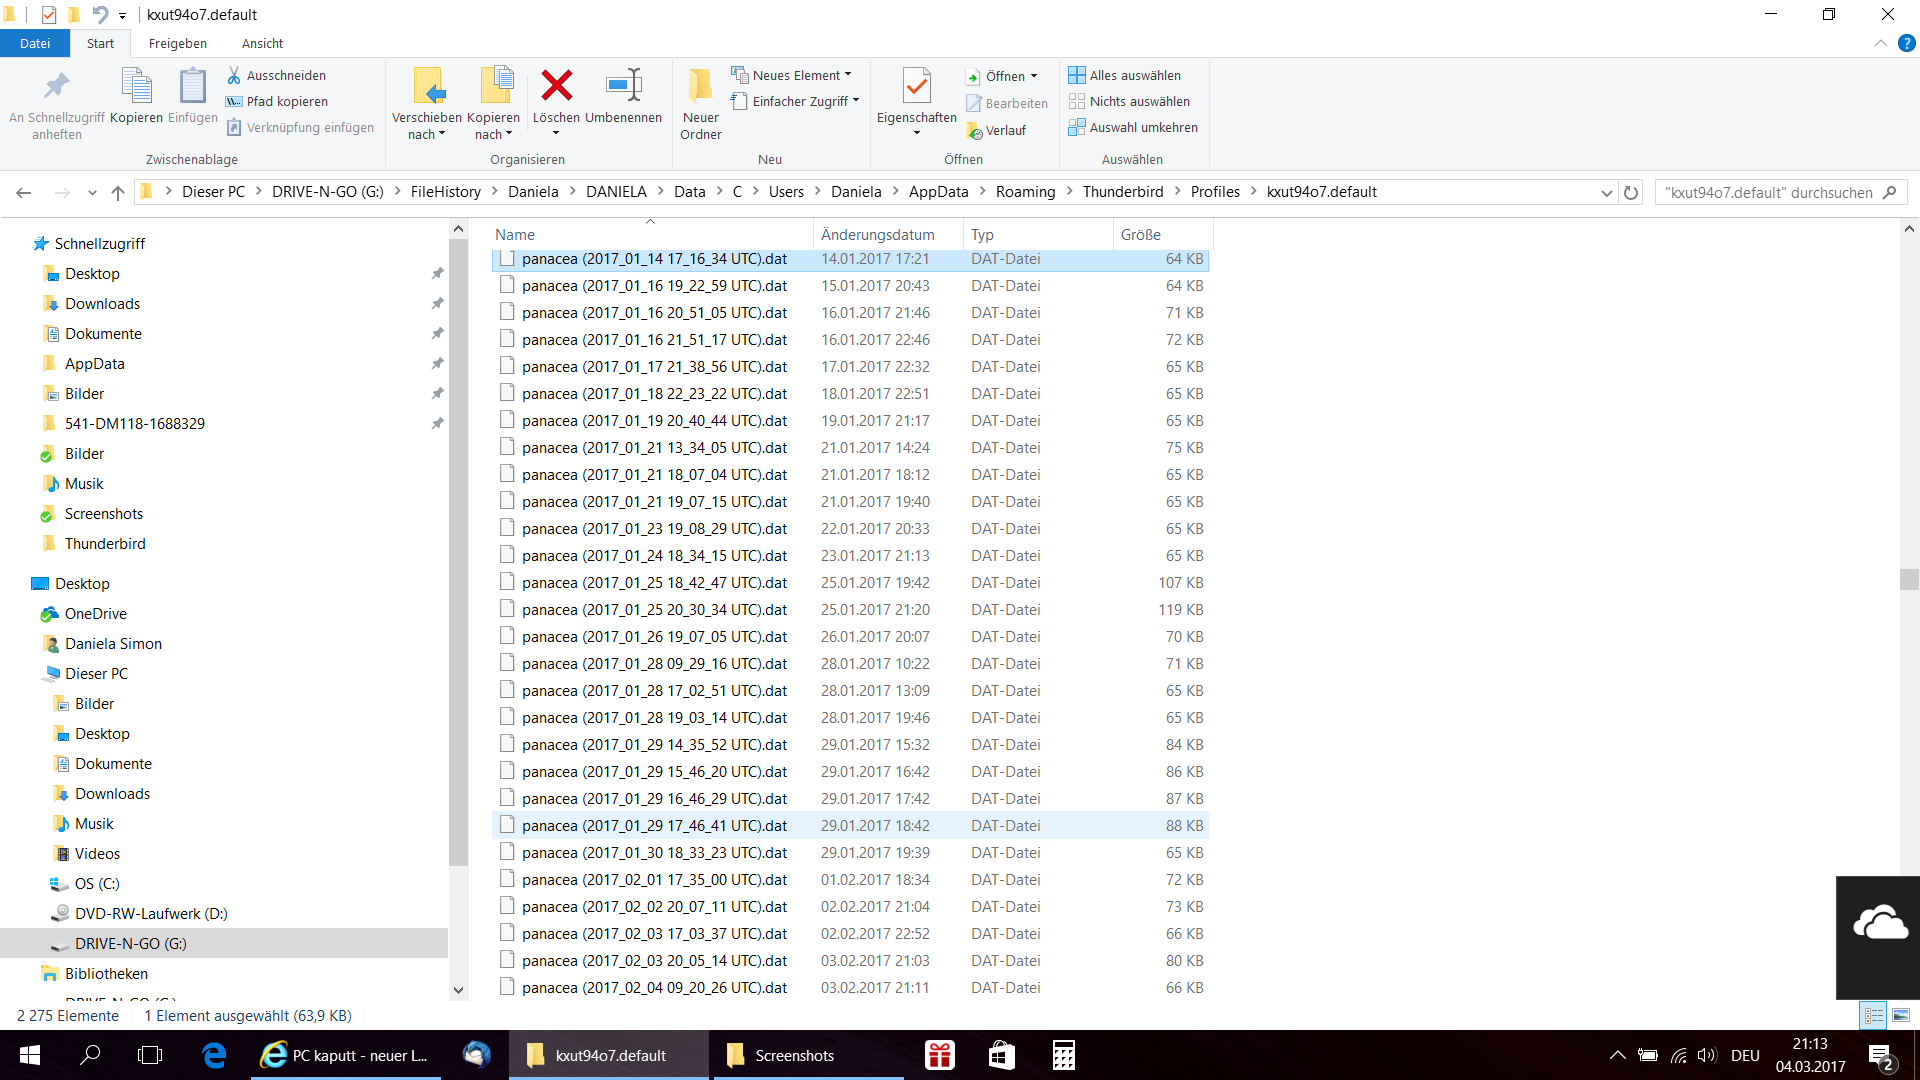Click Pfad kopieren in ribbon
Viewport: 1920px width, 1080px height.
coord(286,101)
